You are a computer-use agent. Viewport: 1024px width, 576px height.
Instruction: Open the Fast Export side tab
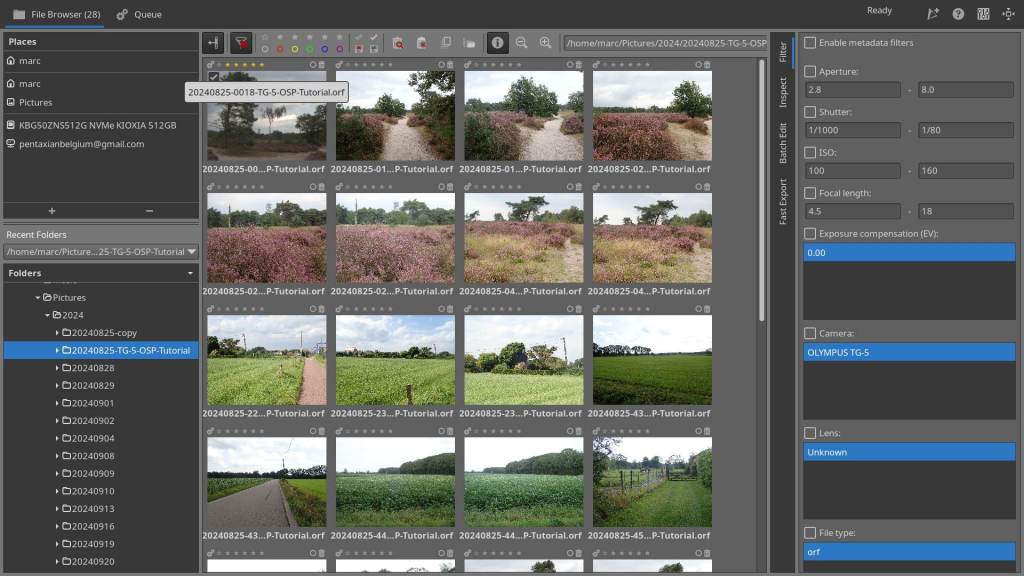783,202
